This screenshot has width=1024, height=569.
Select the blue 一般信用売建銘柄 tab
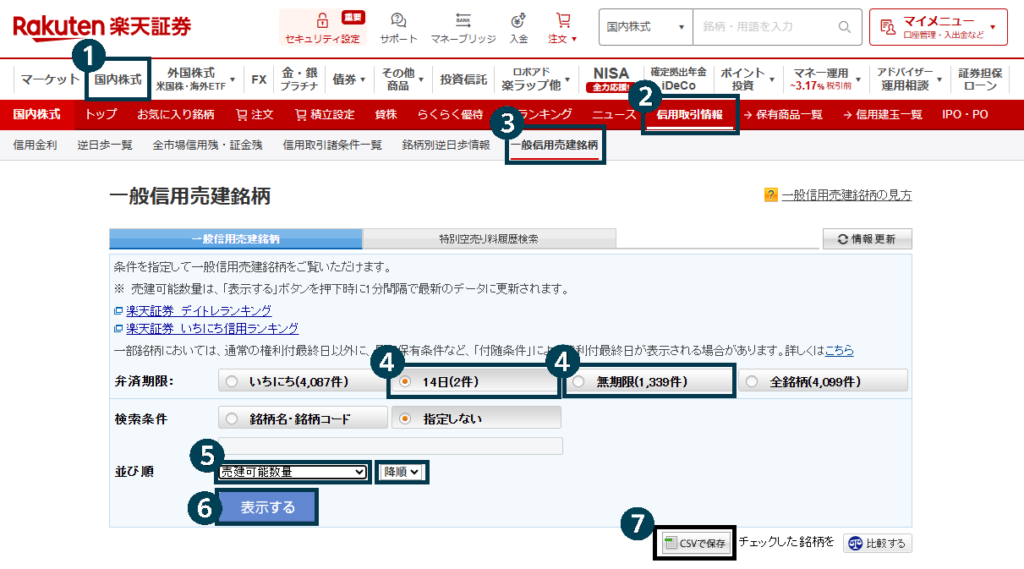point(236,239)
